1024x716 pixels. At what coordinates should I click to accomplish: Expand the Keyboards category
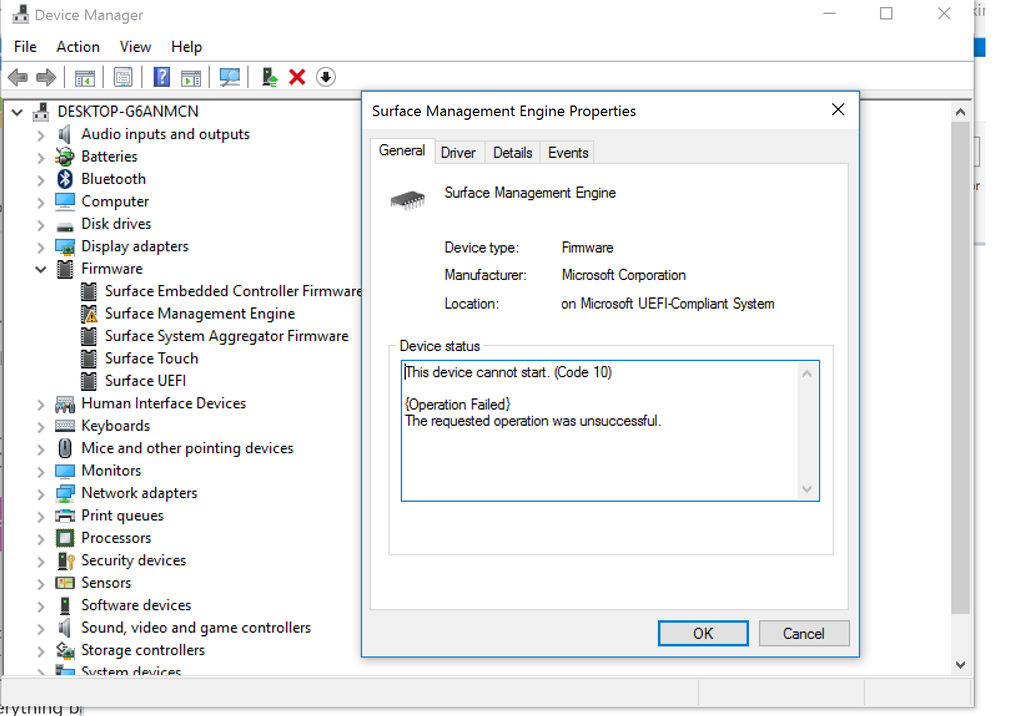pyautogui.click(x=40, y=427)
